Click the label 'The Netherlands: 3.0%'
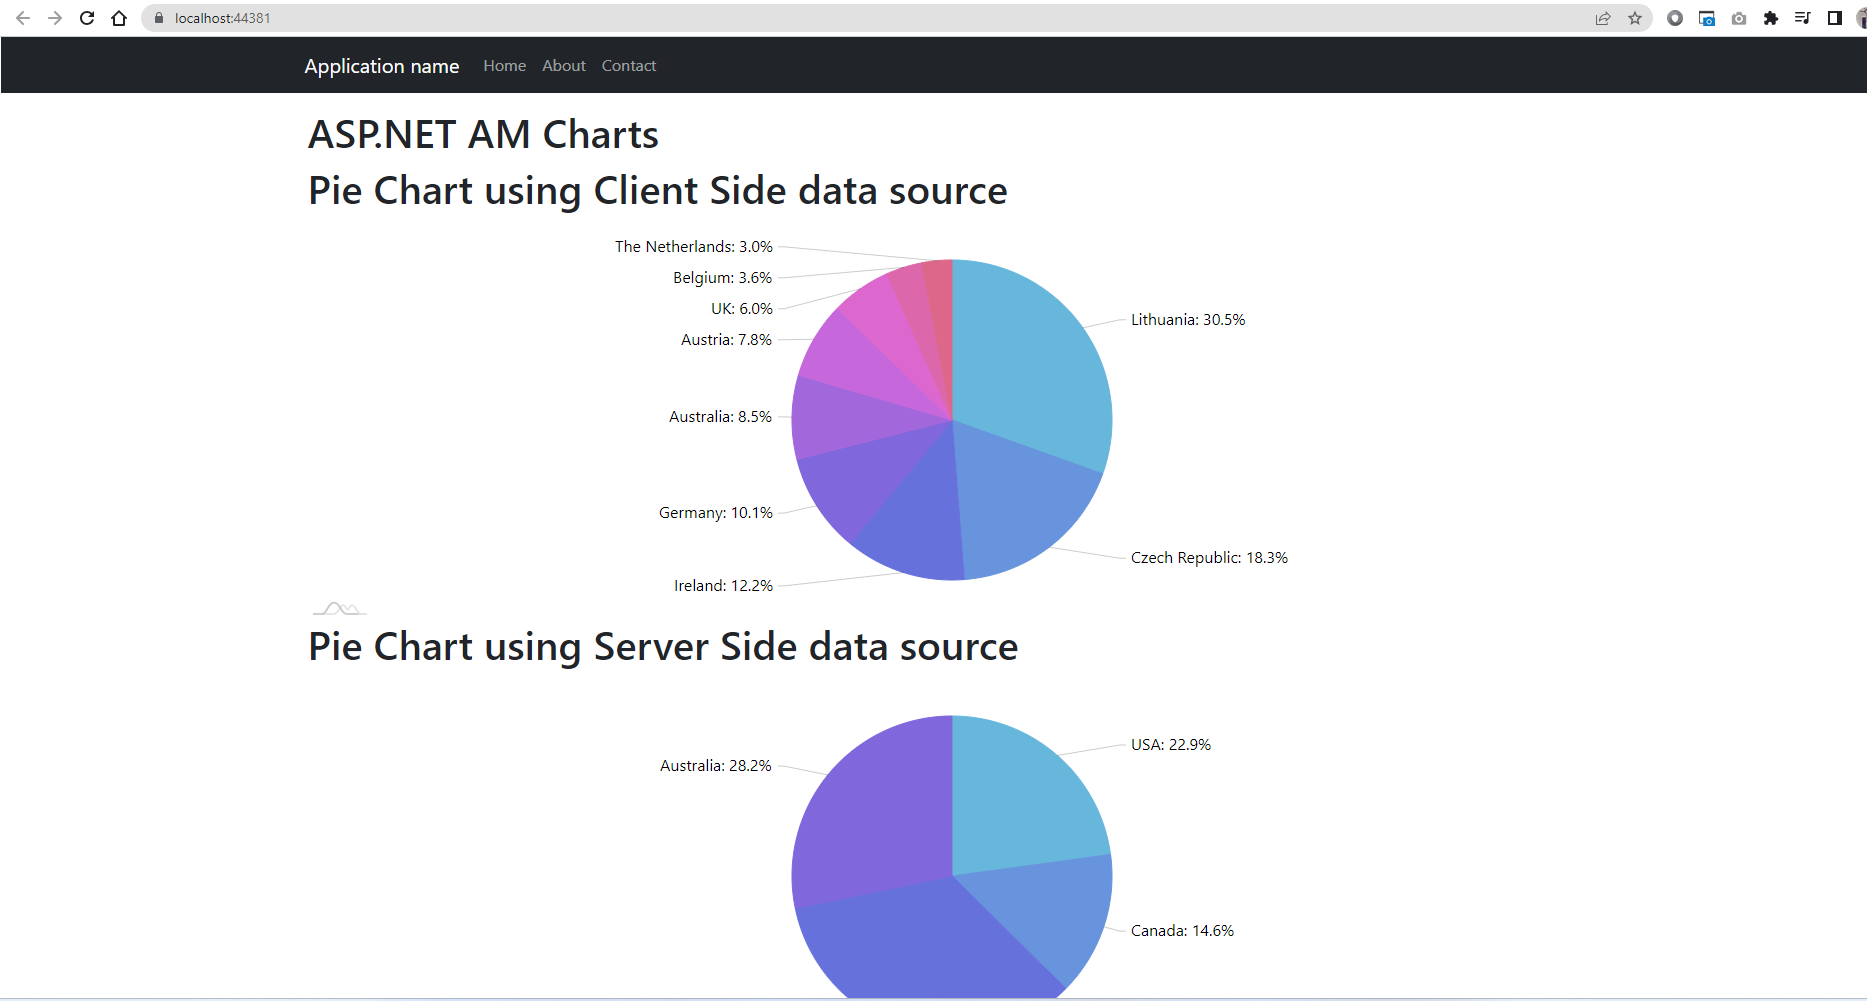 (693, 247)
